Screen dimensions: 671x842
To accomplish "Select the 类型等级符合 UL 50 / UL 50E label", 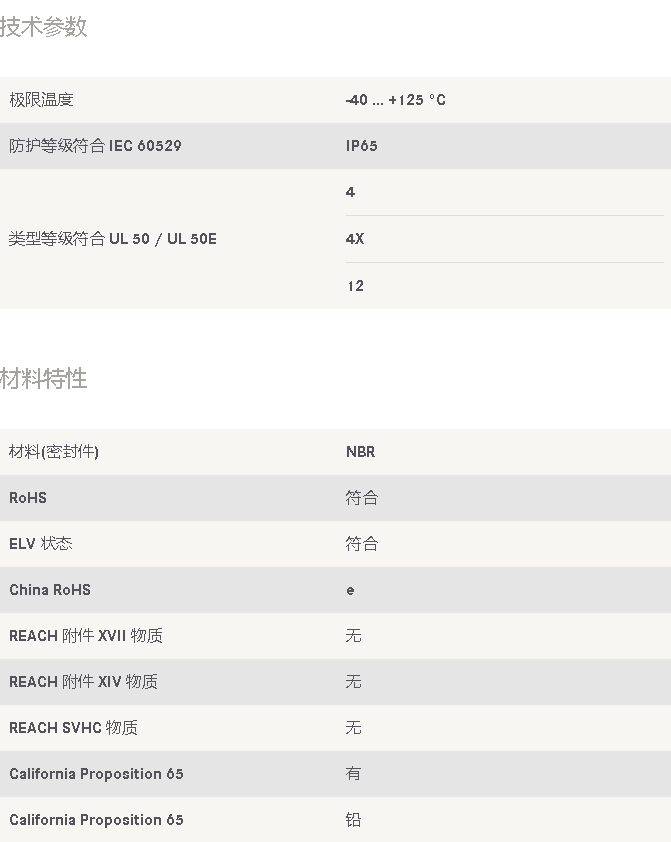I will pyautogui.click(x=113, y=239).
